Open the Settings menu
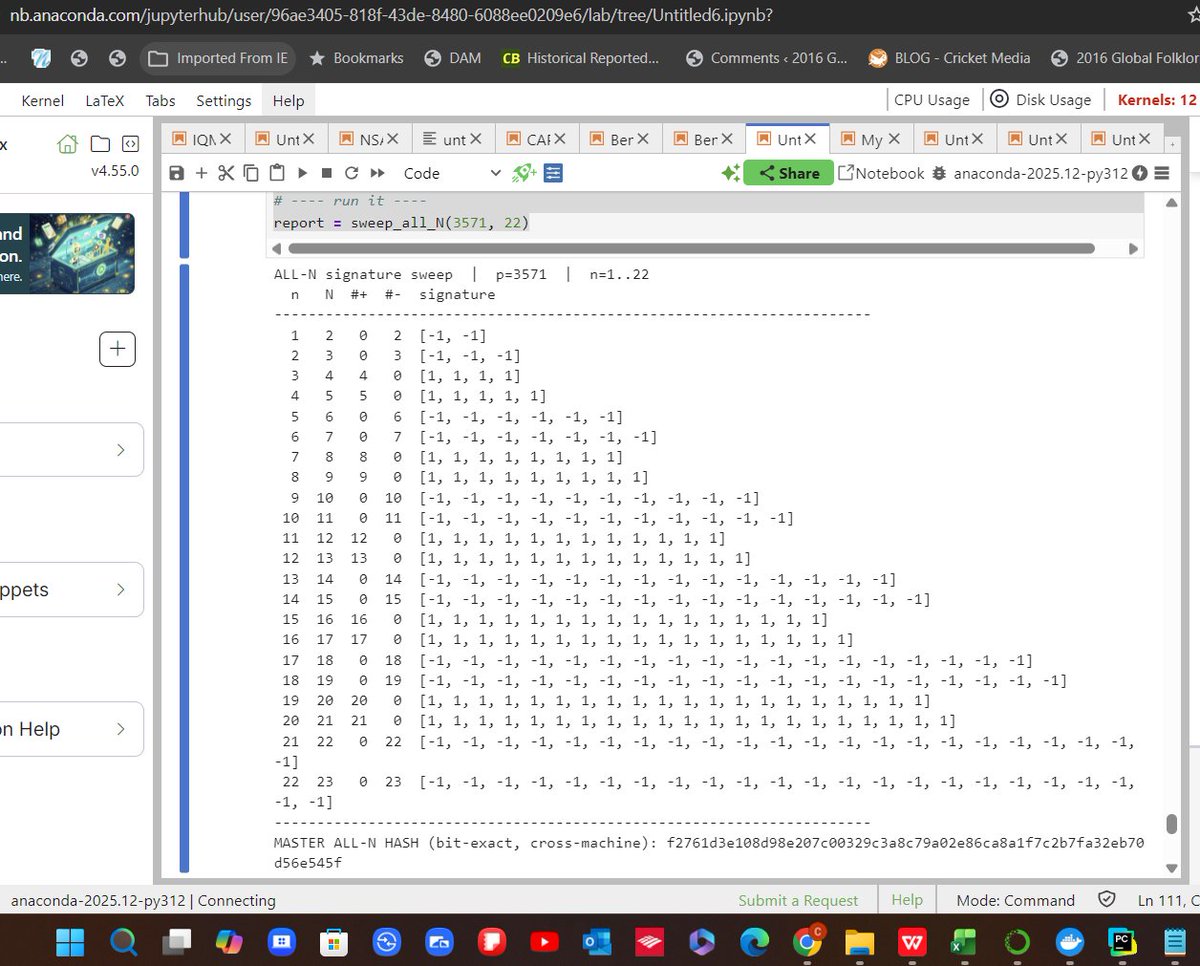Viewport: 1200px width, 966px height. click(x=224, y=100)
